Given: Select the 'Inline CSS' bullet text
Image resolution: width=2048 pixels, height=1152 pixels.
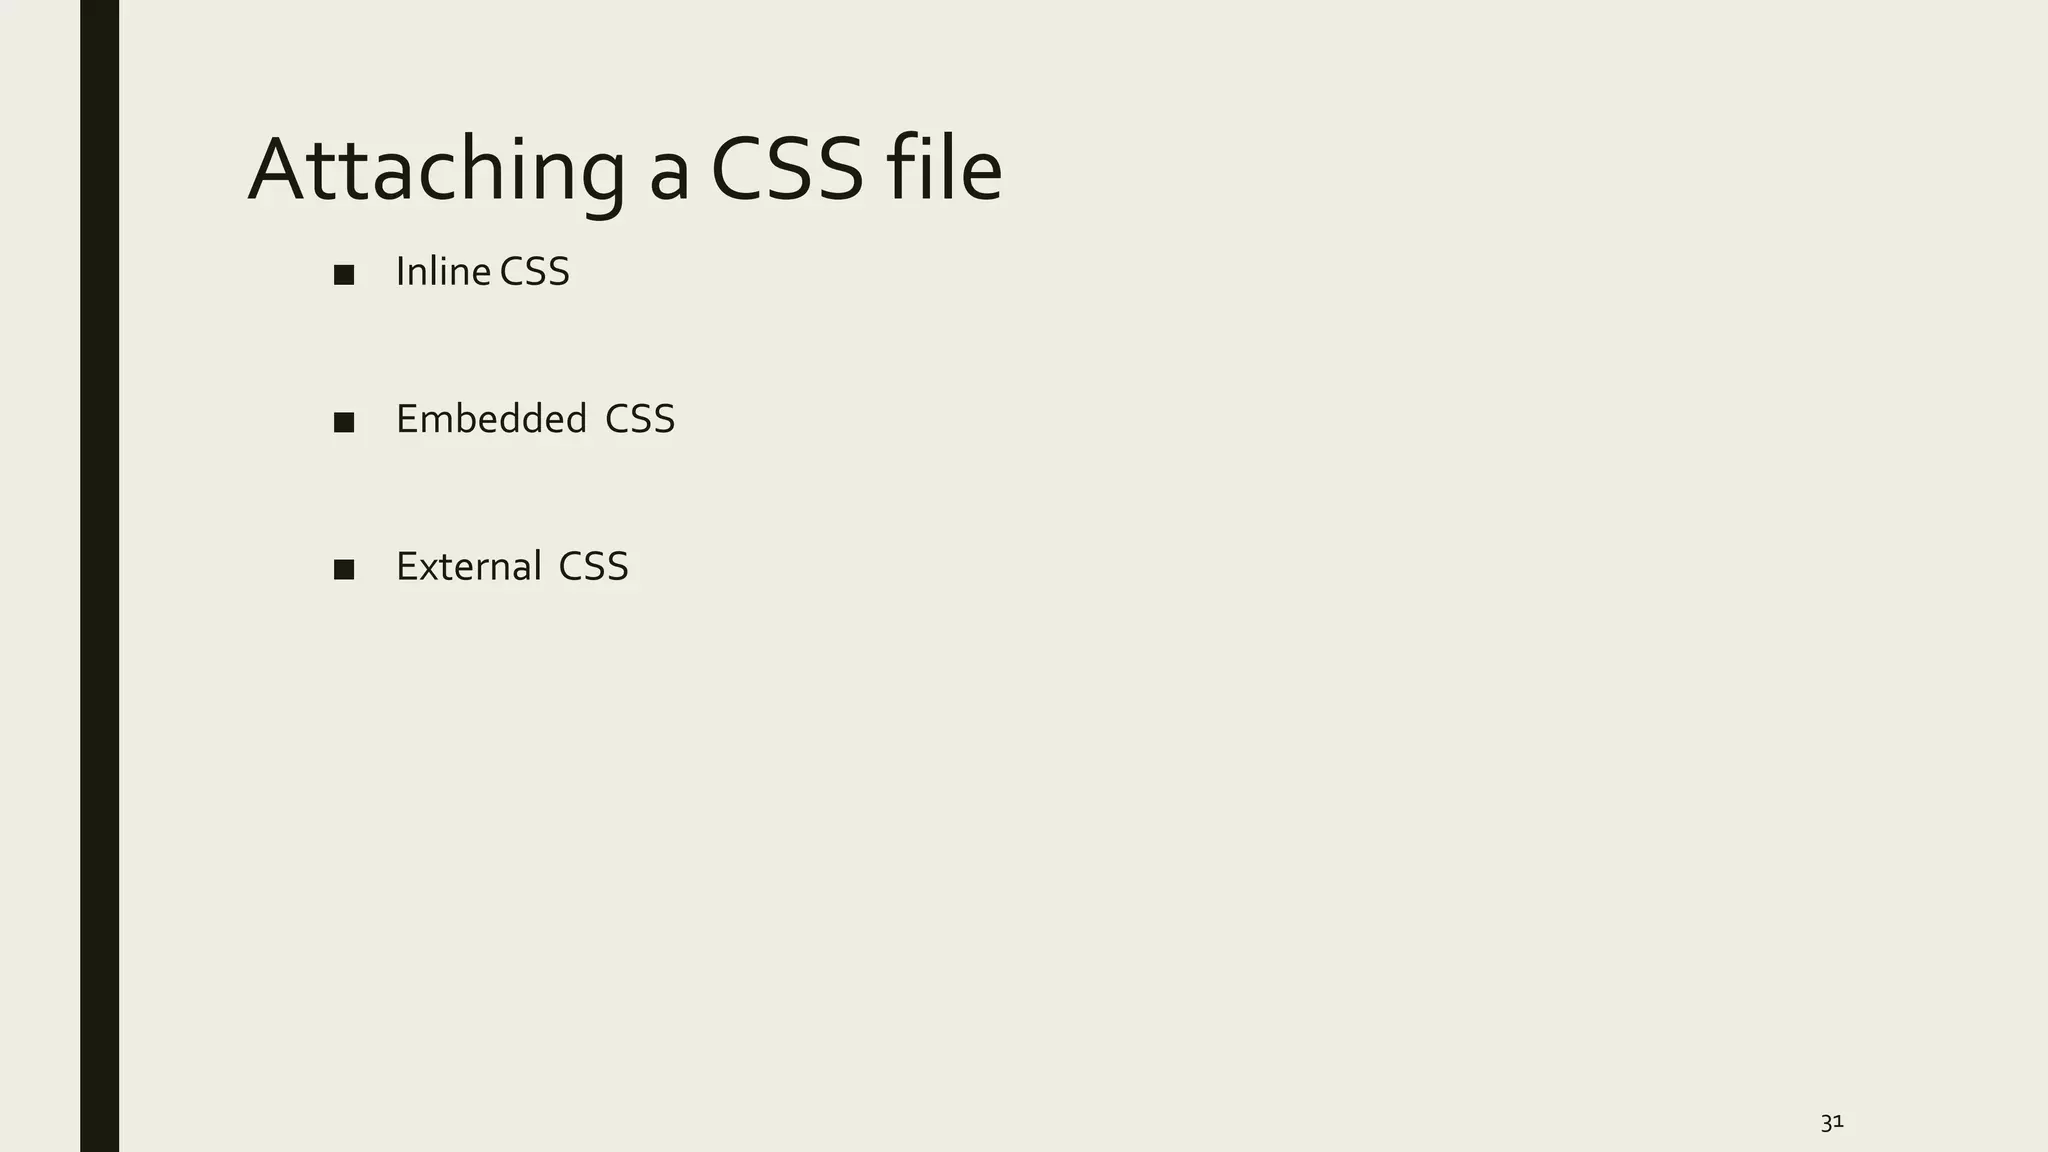Looking at the screenshot, I should [x=482, y=272].
